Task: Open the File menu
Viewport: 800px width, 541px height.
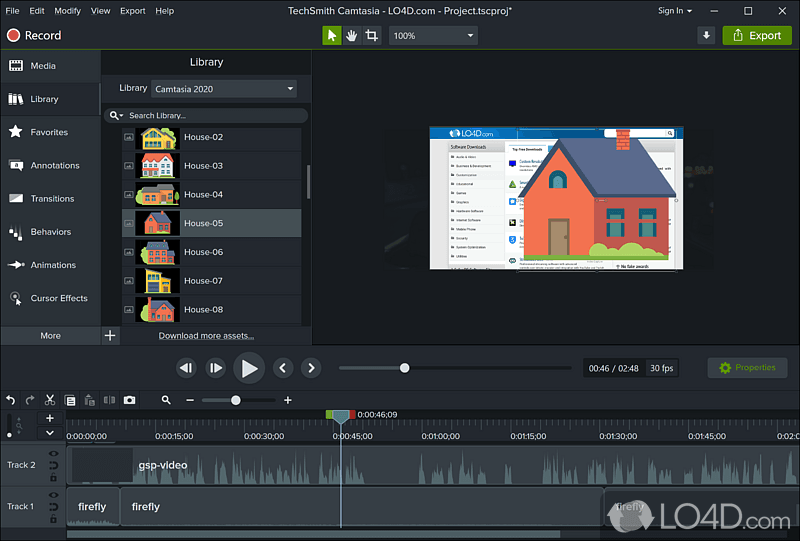Action: pyautogui.click(x=12, y=11)
